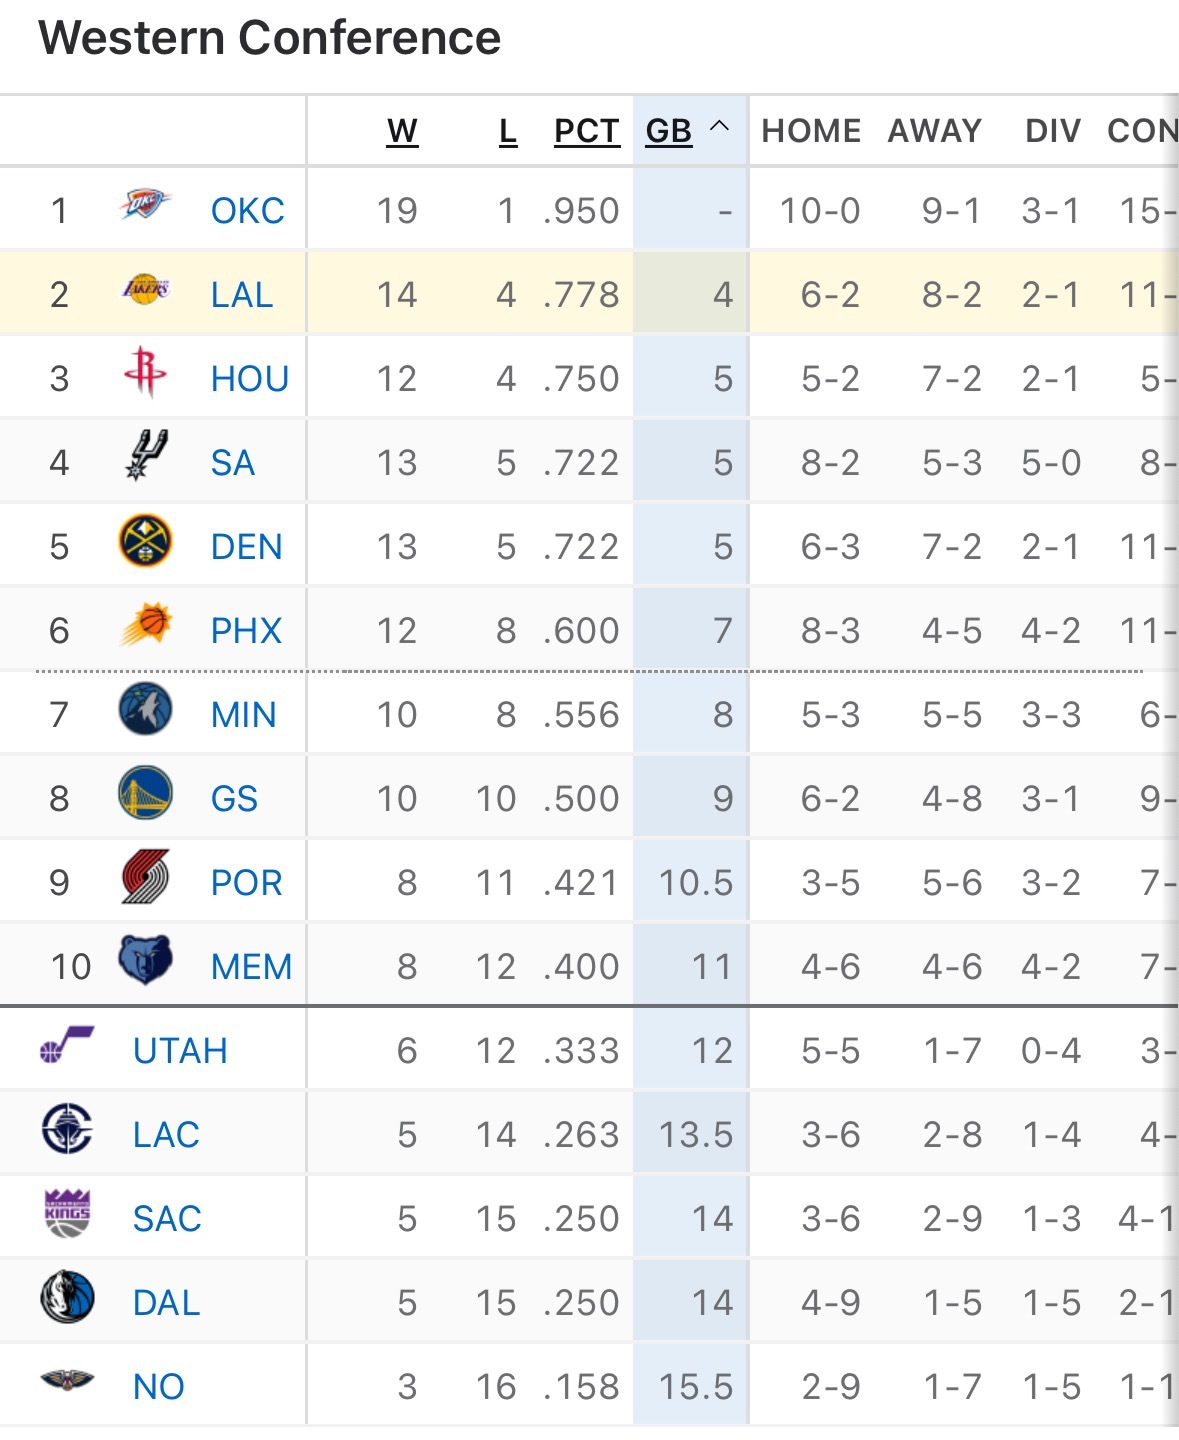1179x1440 pixels.
Task: Click the Utah Jazz logo
Action: coord(67,1046)
